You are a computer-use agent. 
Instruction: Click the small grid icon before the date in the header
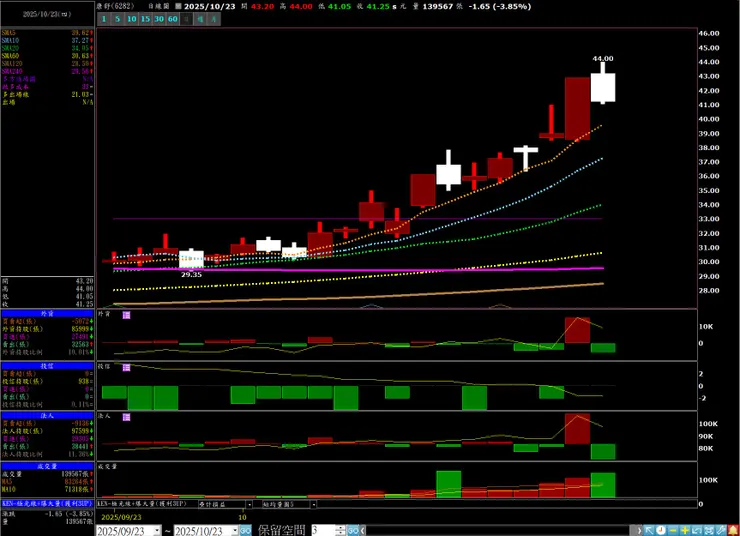coord(178,6)
